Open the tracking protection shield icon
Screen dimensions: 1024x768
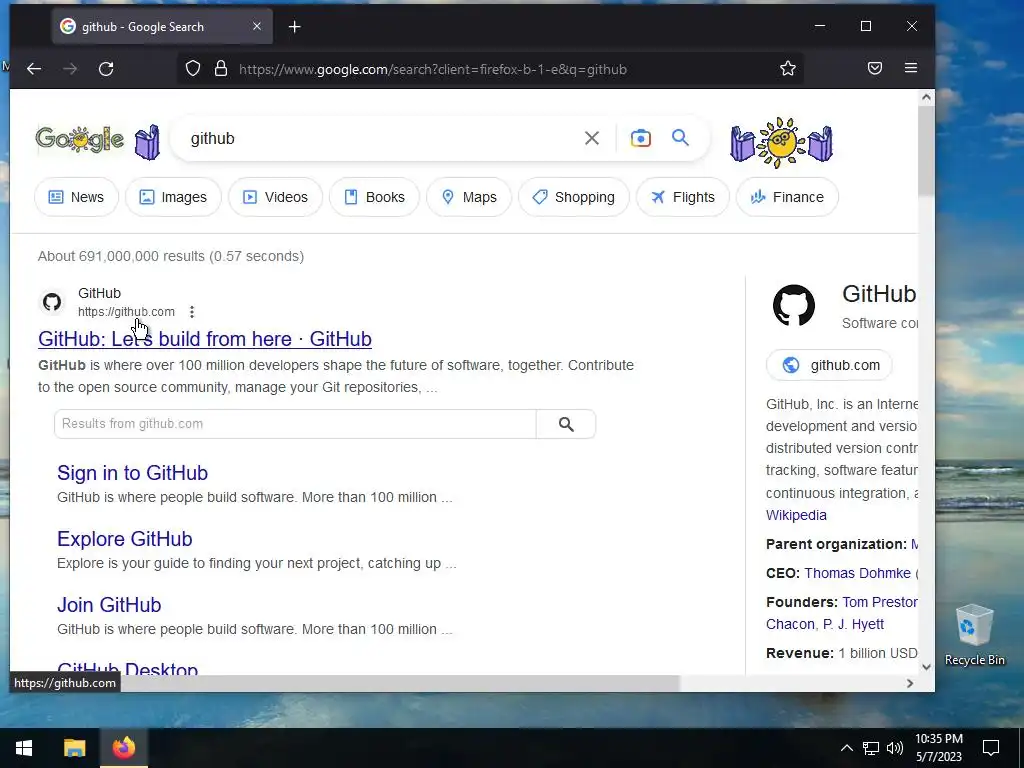pos(193,69)
